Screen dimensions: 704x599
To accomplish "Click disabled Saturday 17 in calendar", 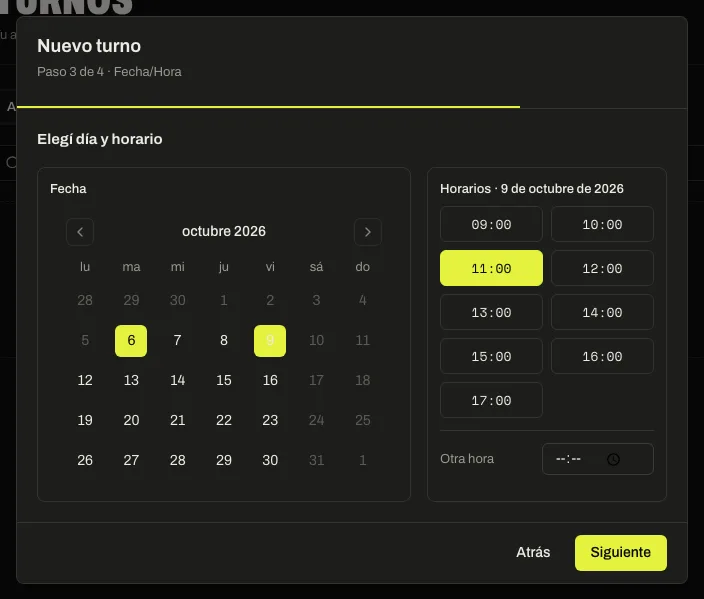I will pos(316,380).
